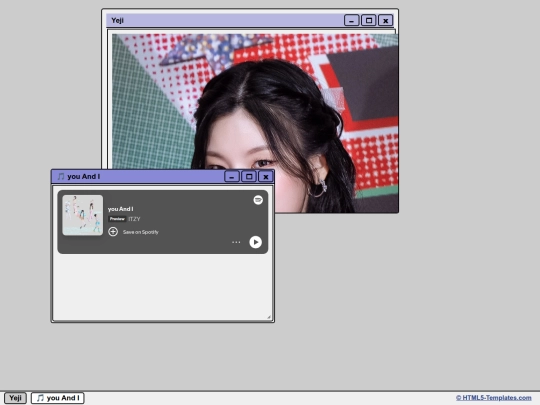
Task: Minimize the Yeji window
Action: click(352, 21)
